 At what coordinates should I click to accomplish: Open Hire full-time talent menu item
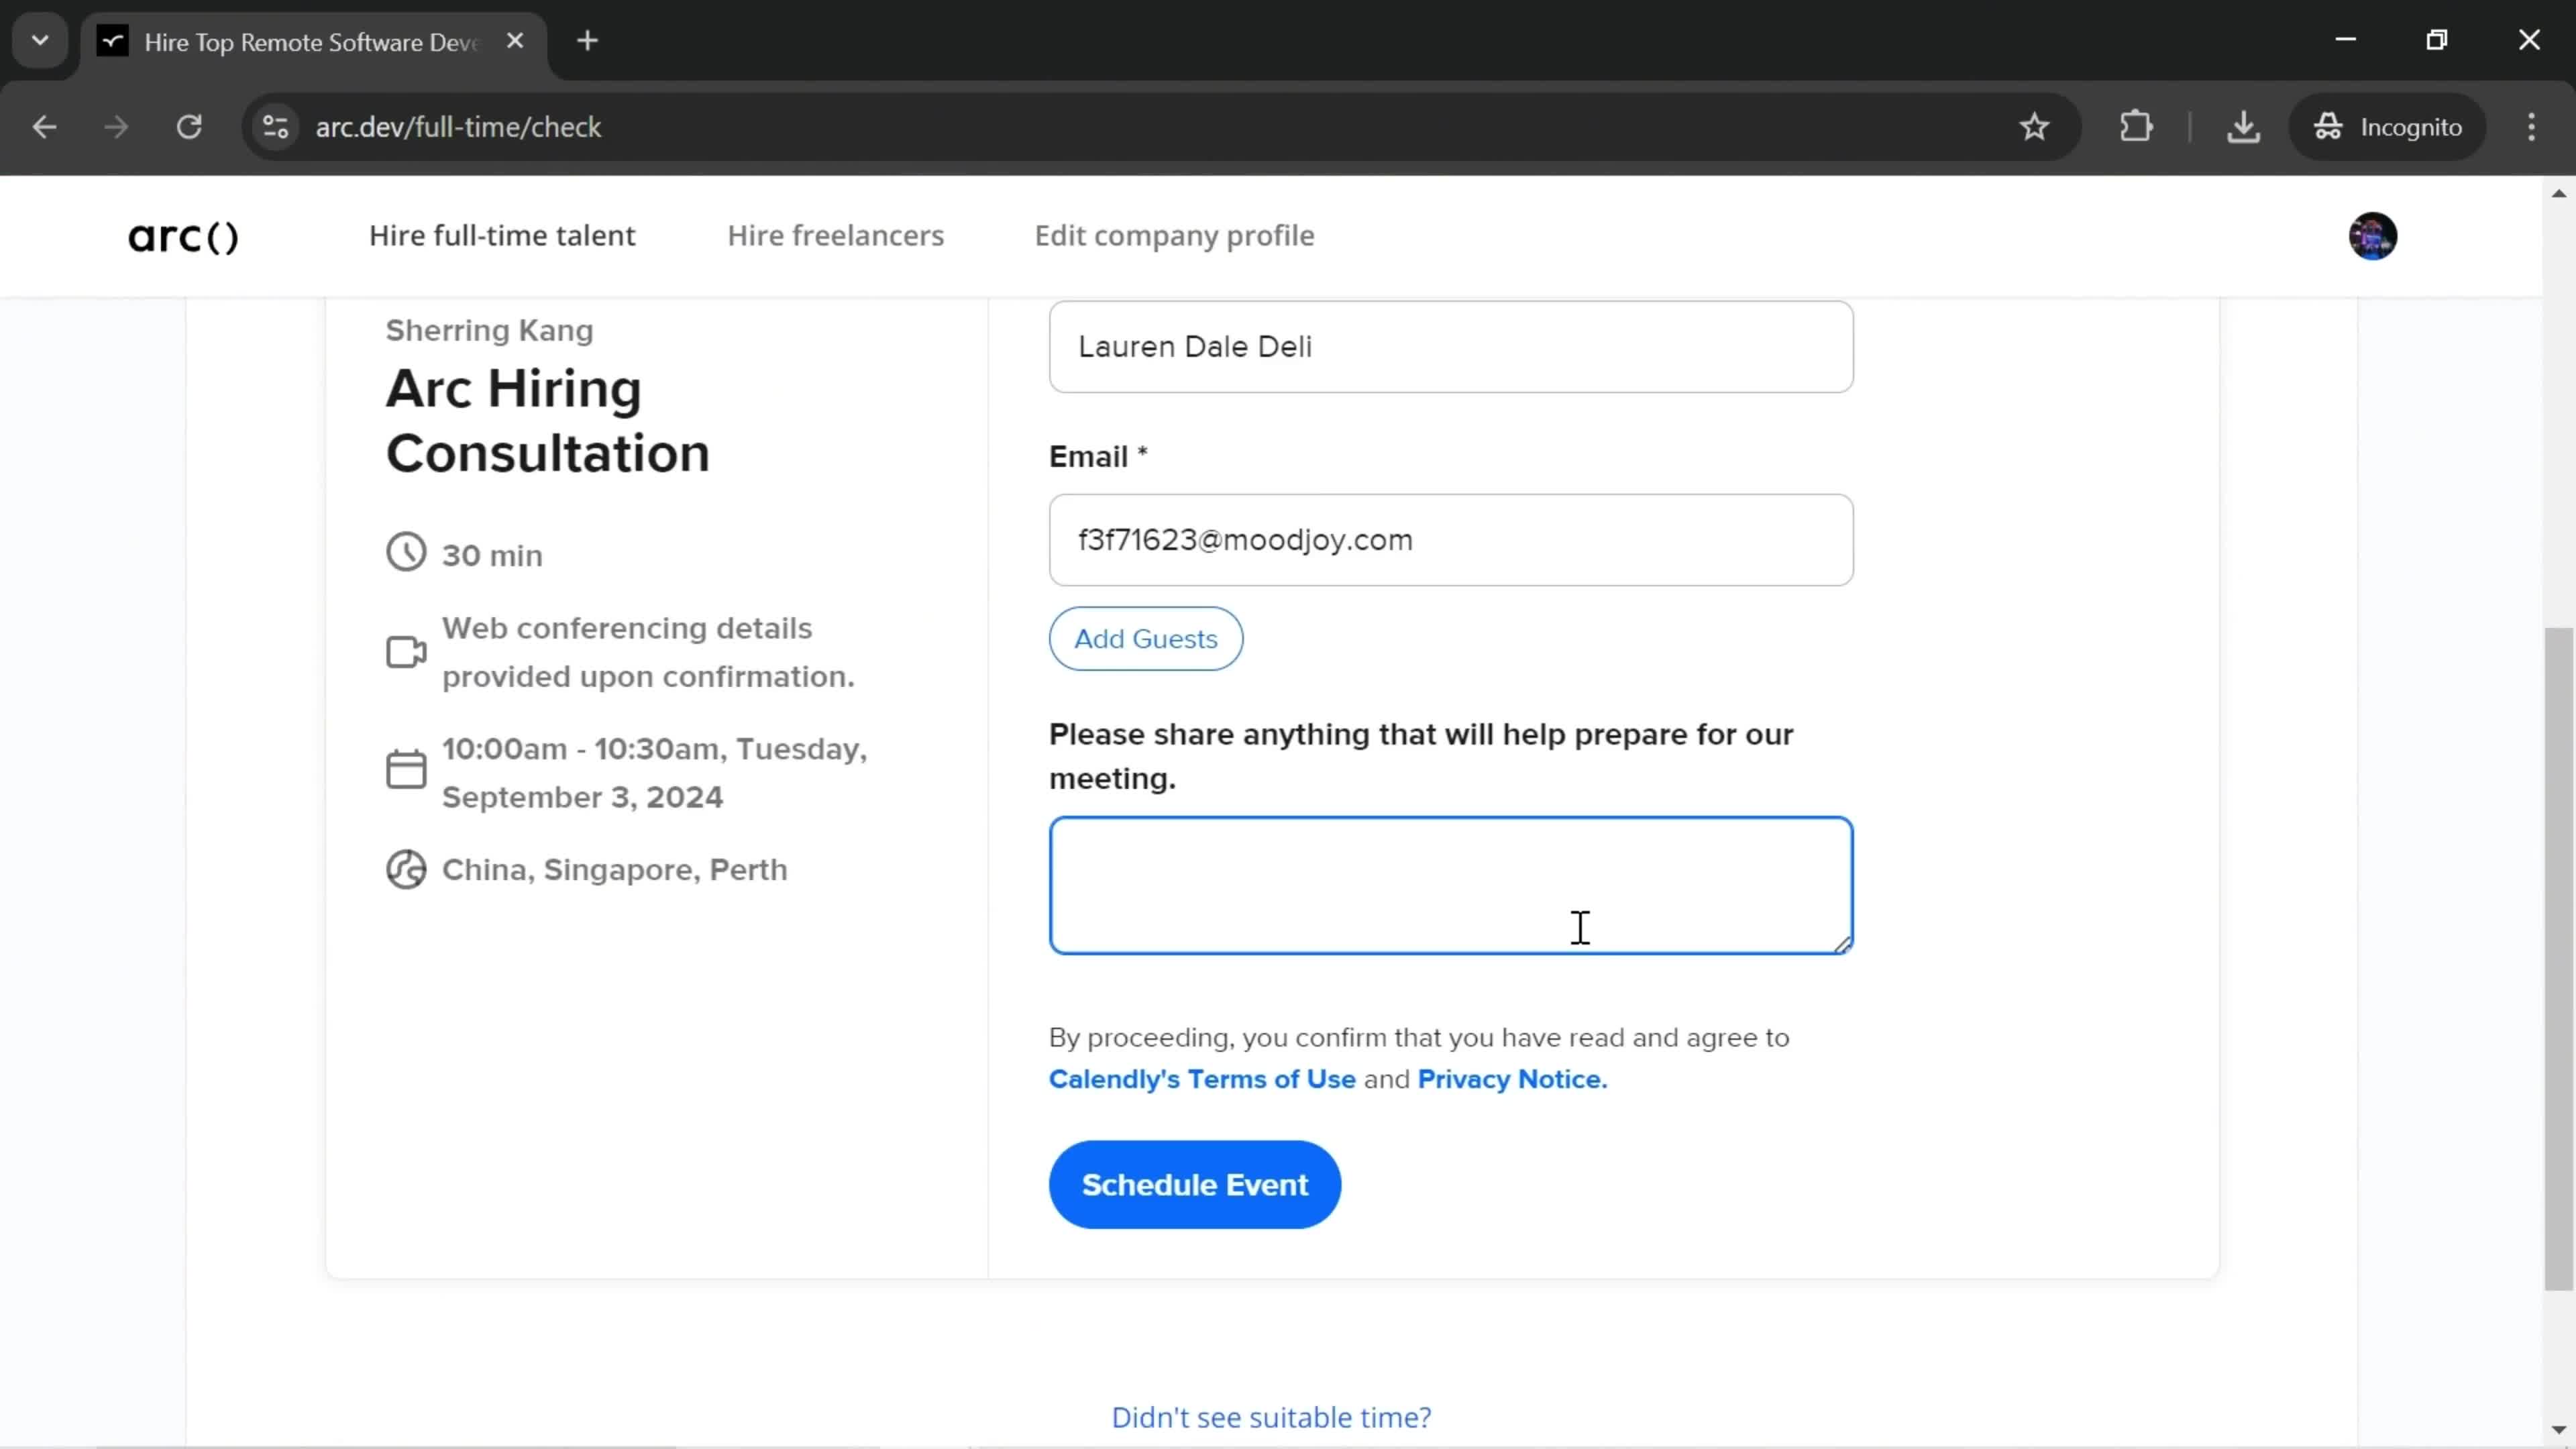[502, 236]
